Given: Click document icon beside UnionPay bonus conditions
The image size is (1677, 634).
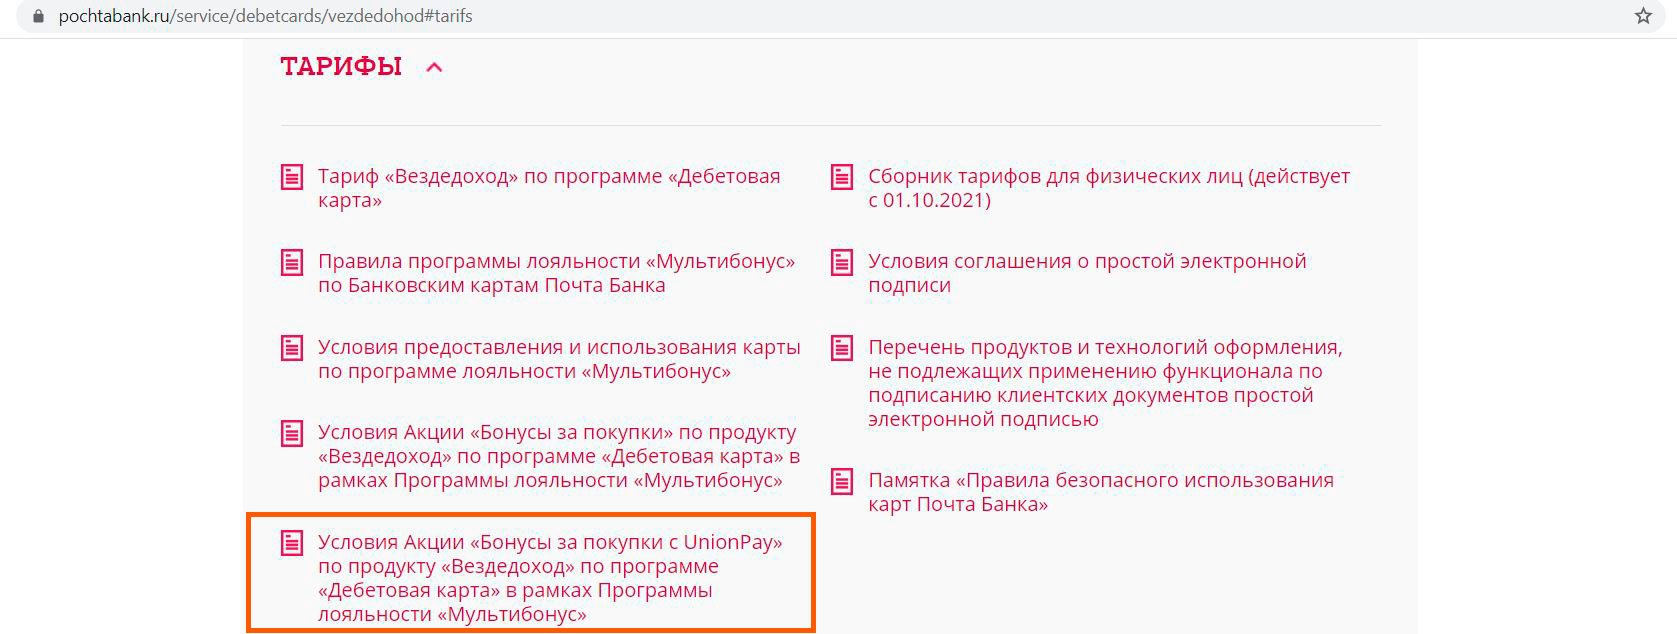Looking at the screenshot, I should click(x=292, y=543).
